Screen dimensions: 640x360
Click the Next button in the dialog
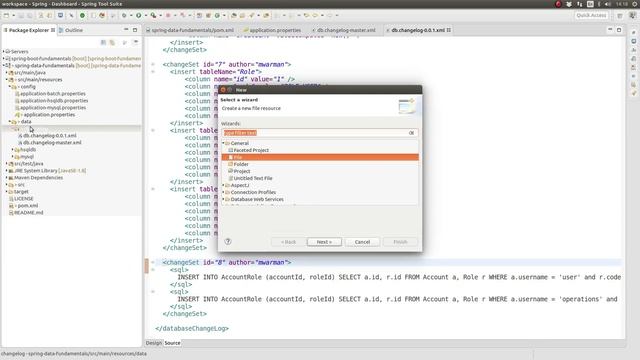click(x=324, y=242)
